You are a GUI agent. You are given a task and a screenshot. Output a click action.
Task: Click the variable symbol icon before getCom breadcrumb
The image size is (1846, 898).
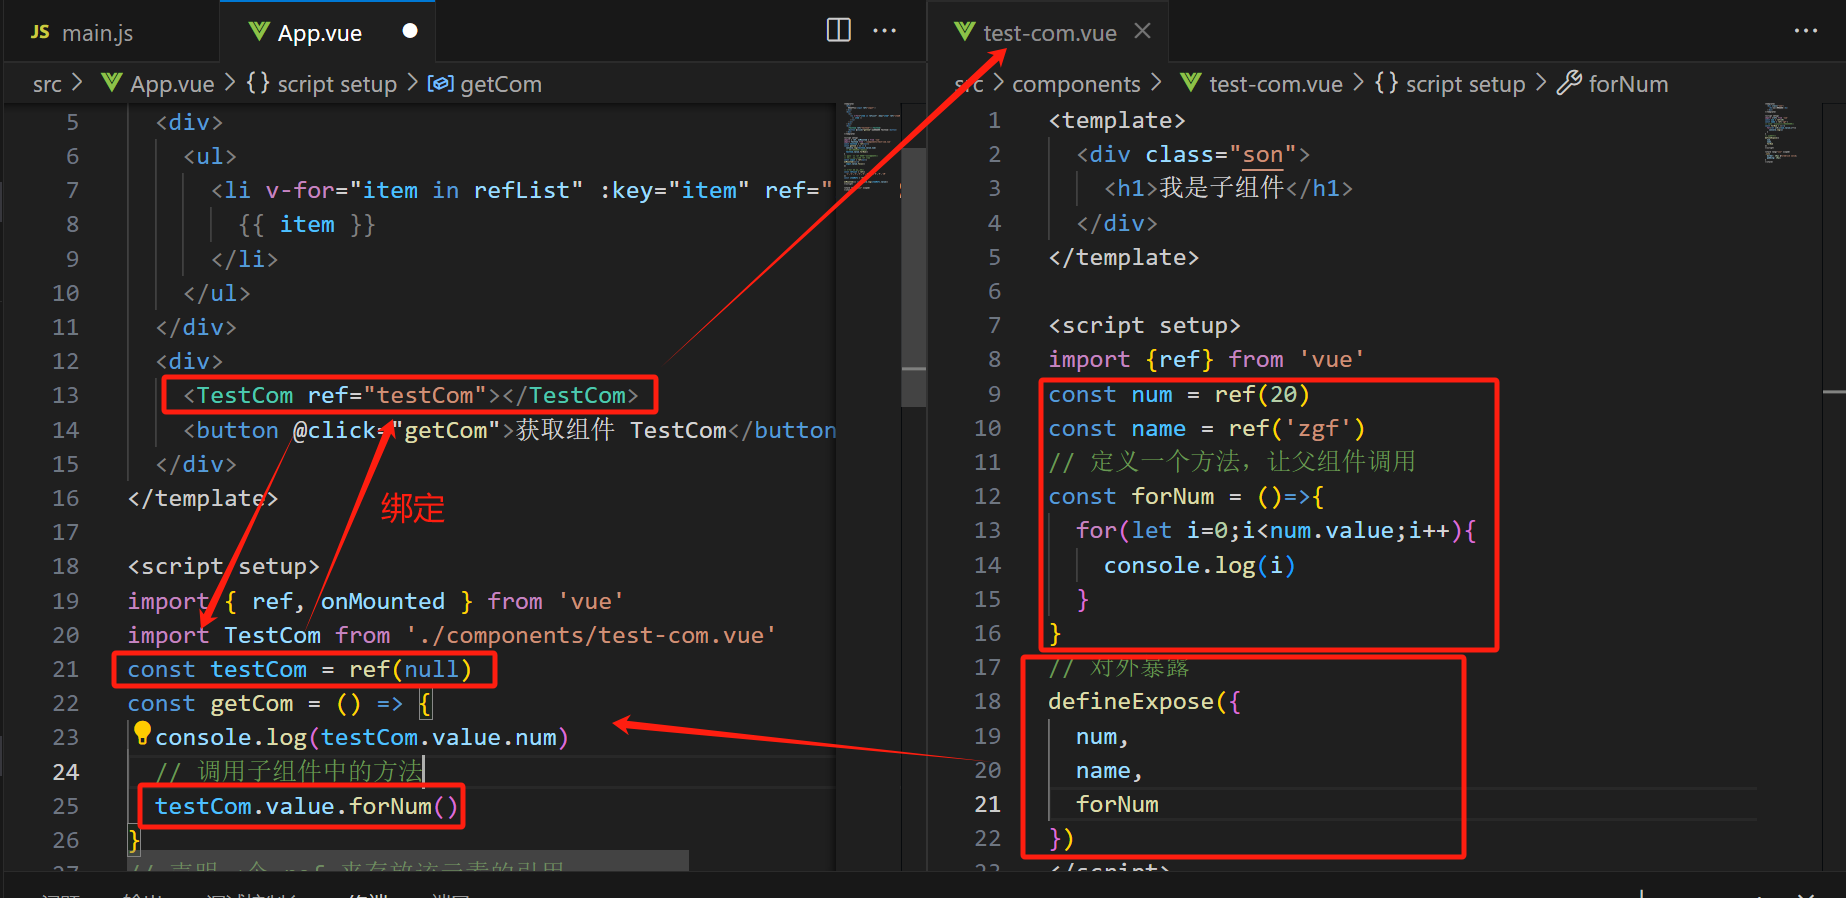pos(440,84)
